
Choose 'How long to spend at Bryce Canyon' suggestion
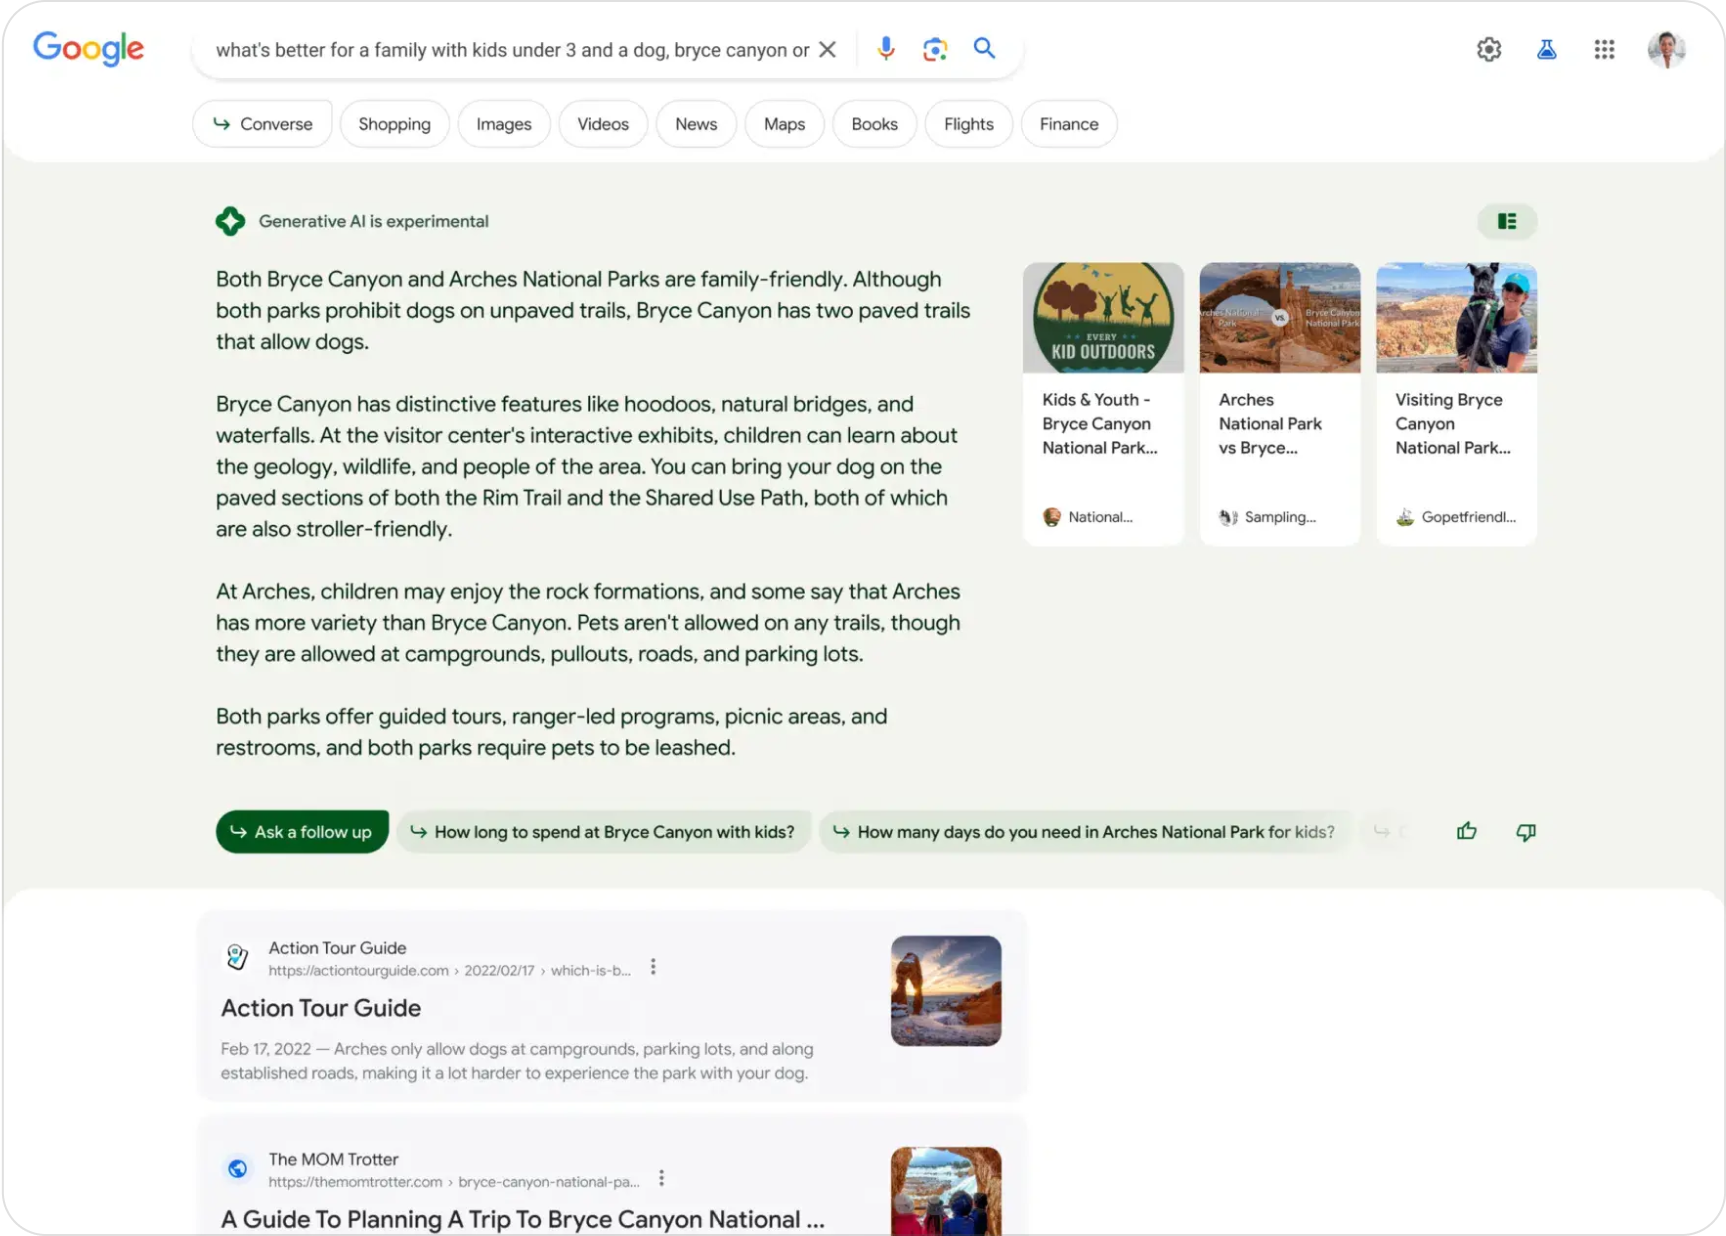603,832
